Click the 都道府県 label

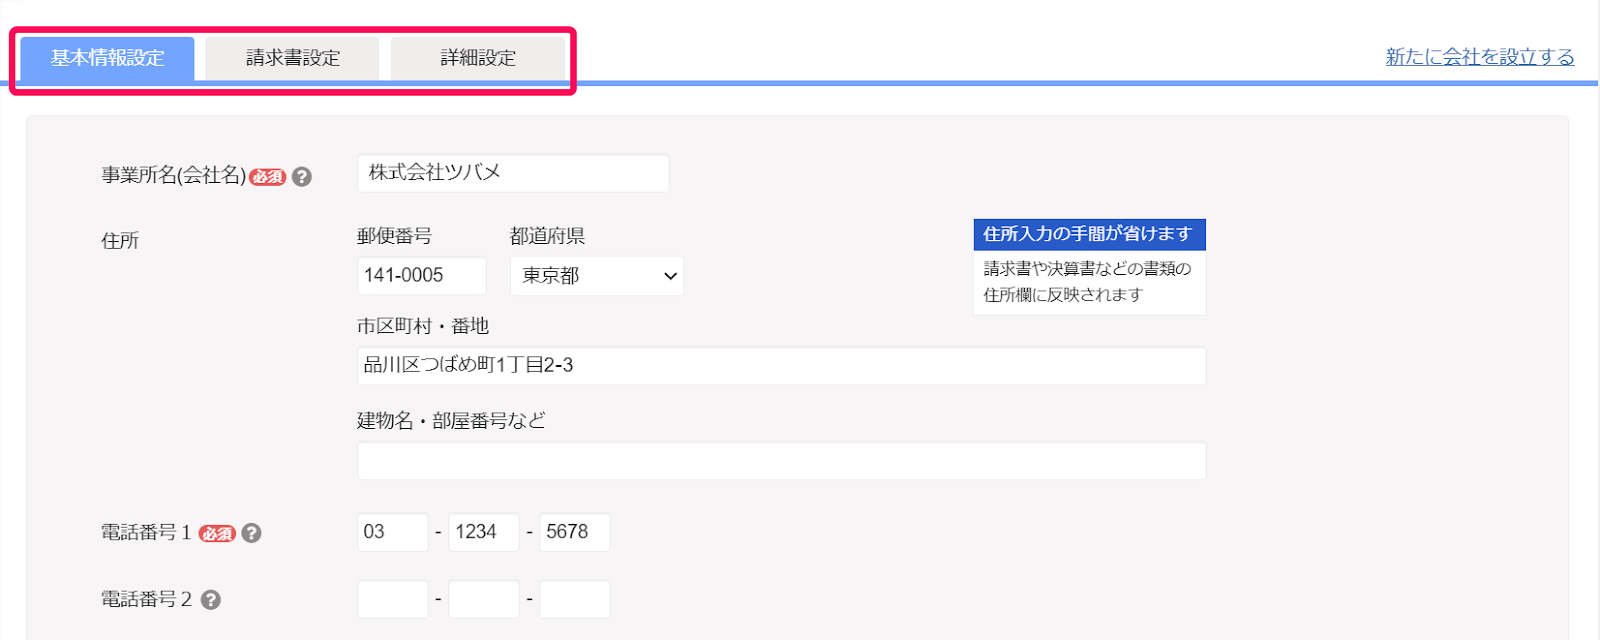click(547, 237)
